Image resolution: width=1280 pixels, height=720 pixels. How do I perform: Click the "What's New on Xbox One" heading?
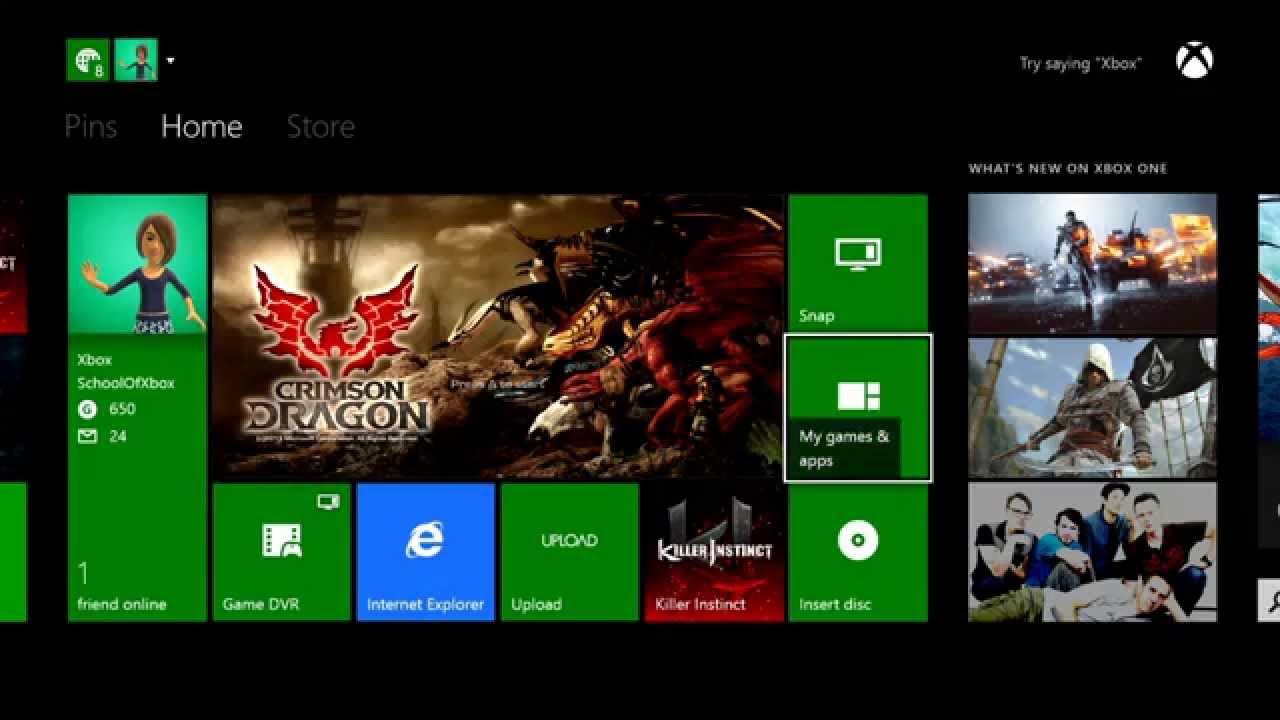click(1067, 168)
